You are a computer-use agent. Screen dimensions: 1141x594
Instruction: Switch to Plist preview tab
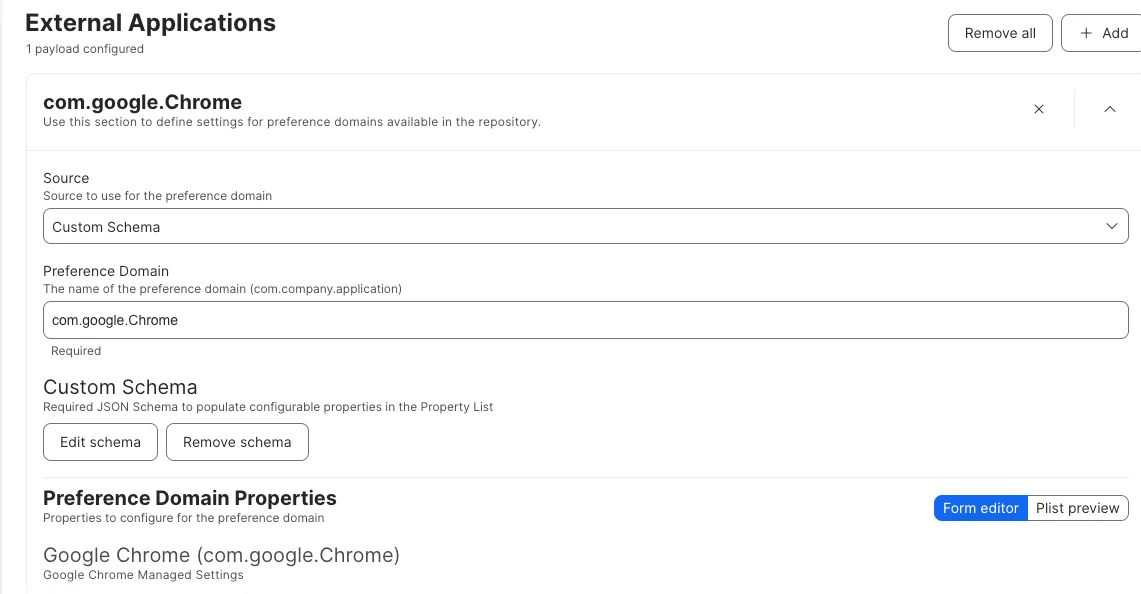pos(1078,508)
